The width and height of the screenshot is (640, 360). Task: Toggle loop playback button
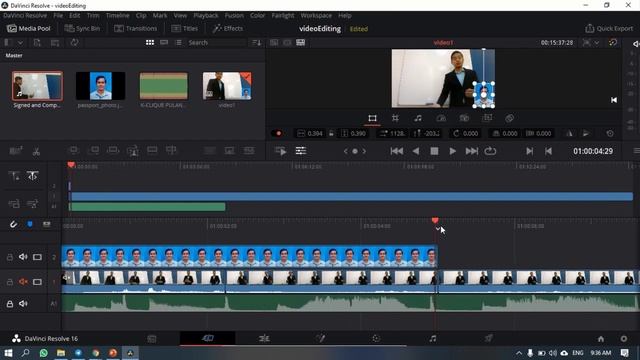(x=490, y=151)
